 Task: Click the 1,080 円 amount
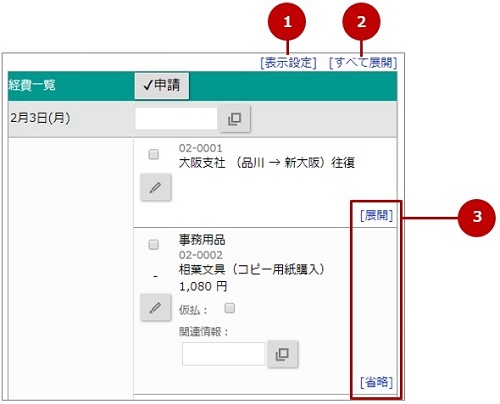point(203,286)
